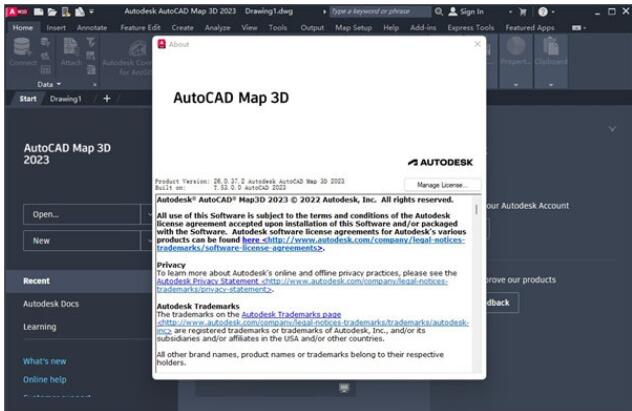Open the Autodesk App Store cart icon
The width and height of the screenshot is (632, 411).
[x=521, y=12]
